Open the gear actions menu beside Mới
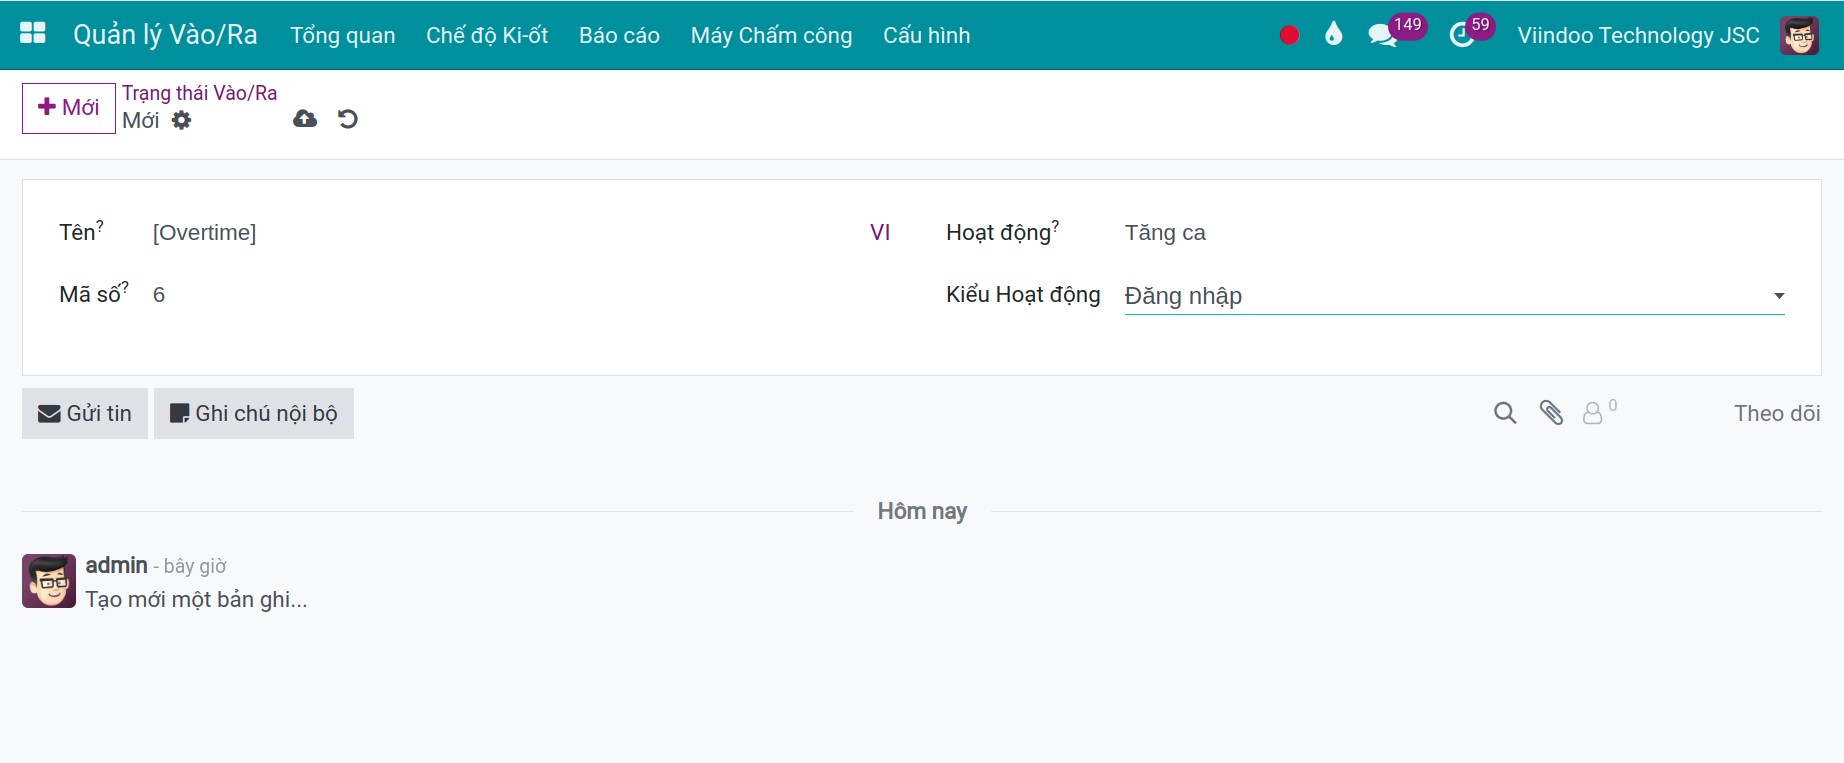 tap(181, 120)
